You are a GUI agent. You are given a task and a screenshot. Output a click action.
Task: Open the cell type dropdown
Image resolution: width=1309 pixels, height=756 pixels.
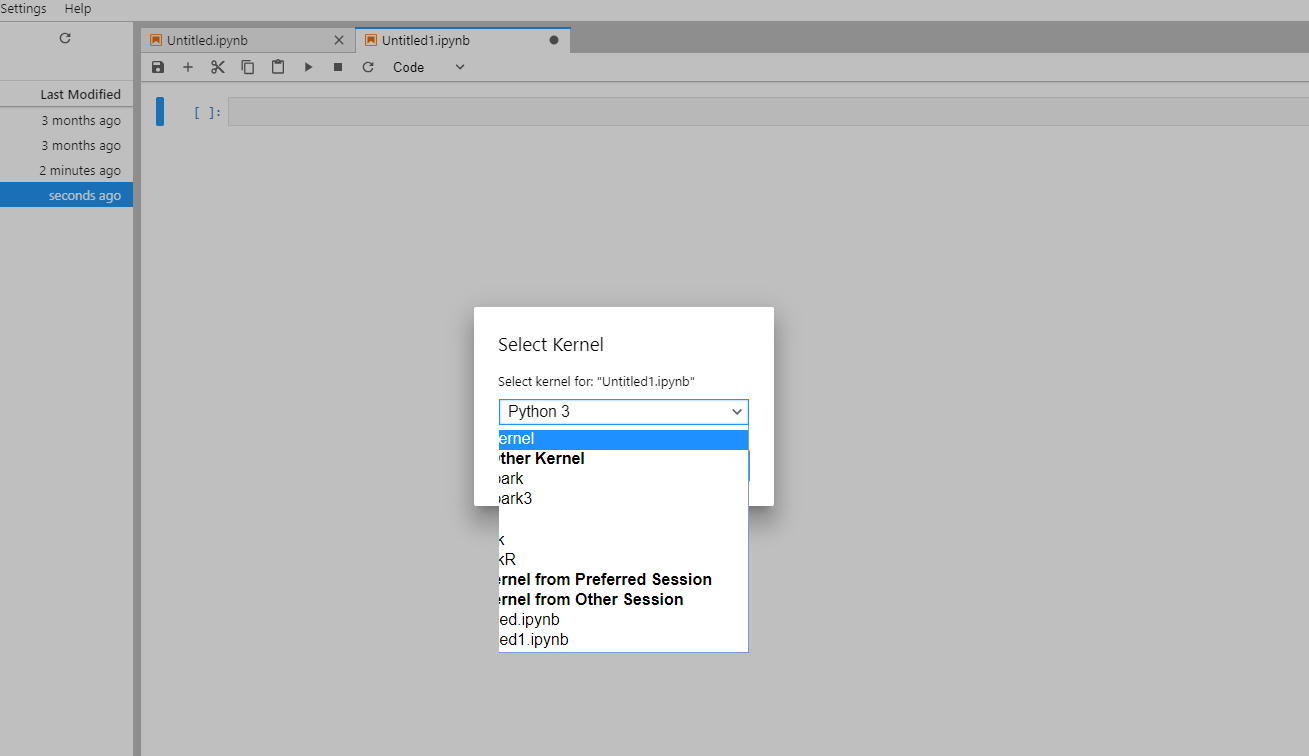459,67
